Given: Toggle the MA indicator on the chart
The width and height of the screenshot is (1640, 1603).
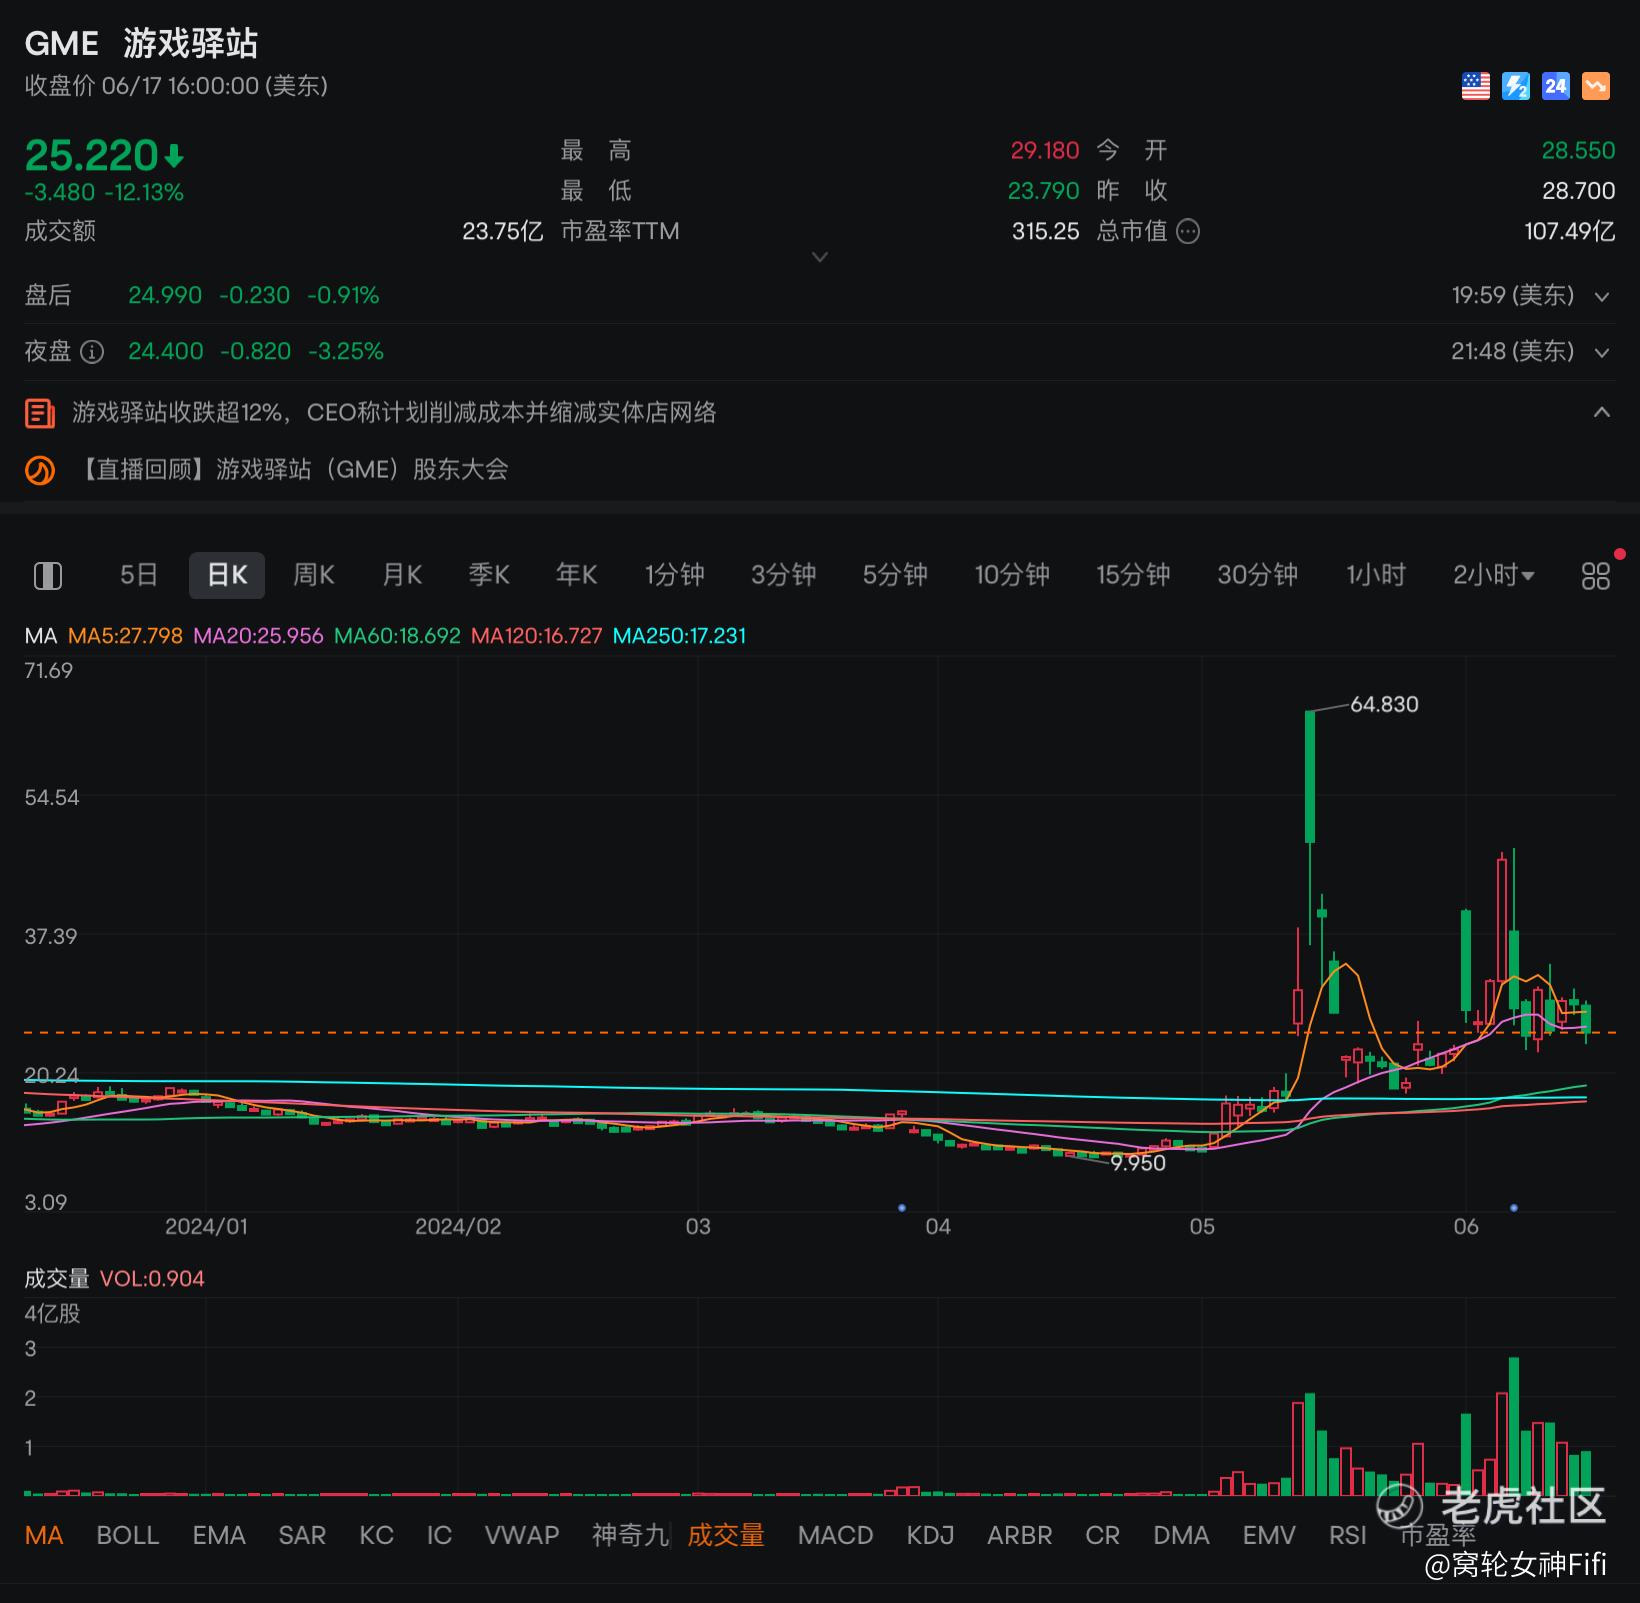Looking at the screenshot, I should (43, 1535).
